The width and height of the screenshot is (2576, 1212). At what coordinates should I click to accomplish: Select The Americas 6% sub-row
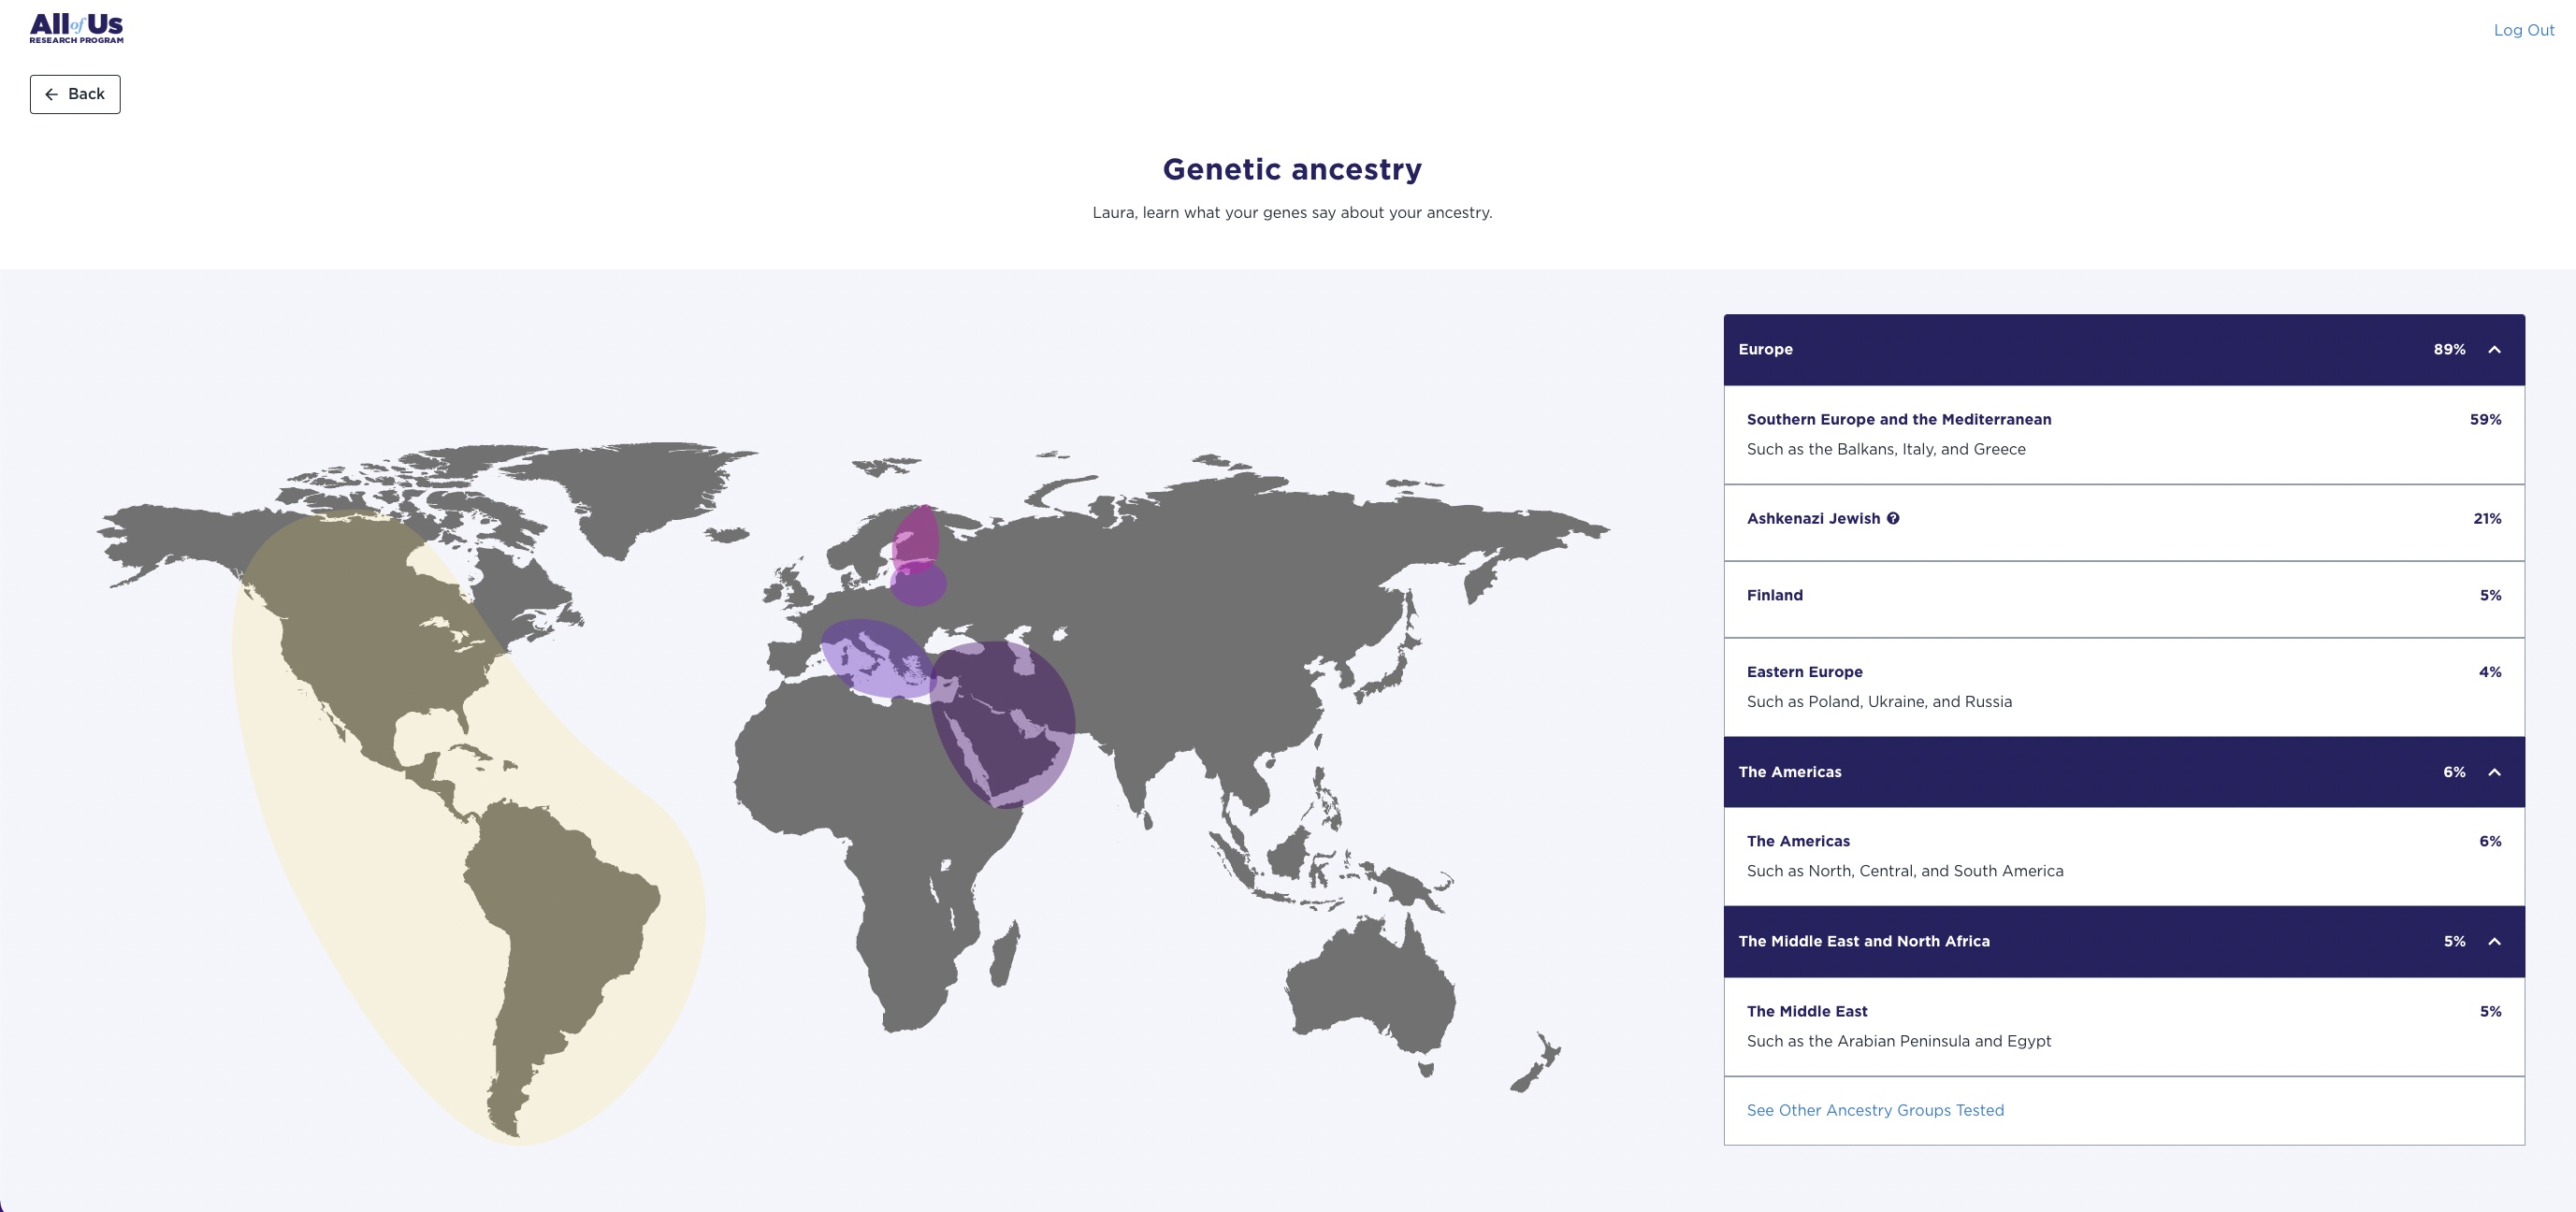2124,856
